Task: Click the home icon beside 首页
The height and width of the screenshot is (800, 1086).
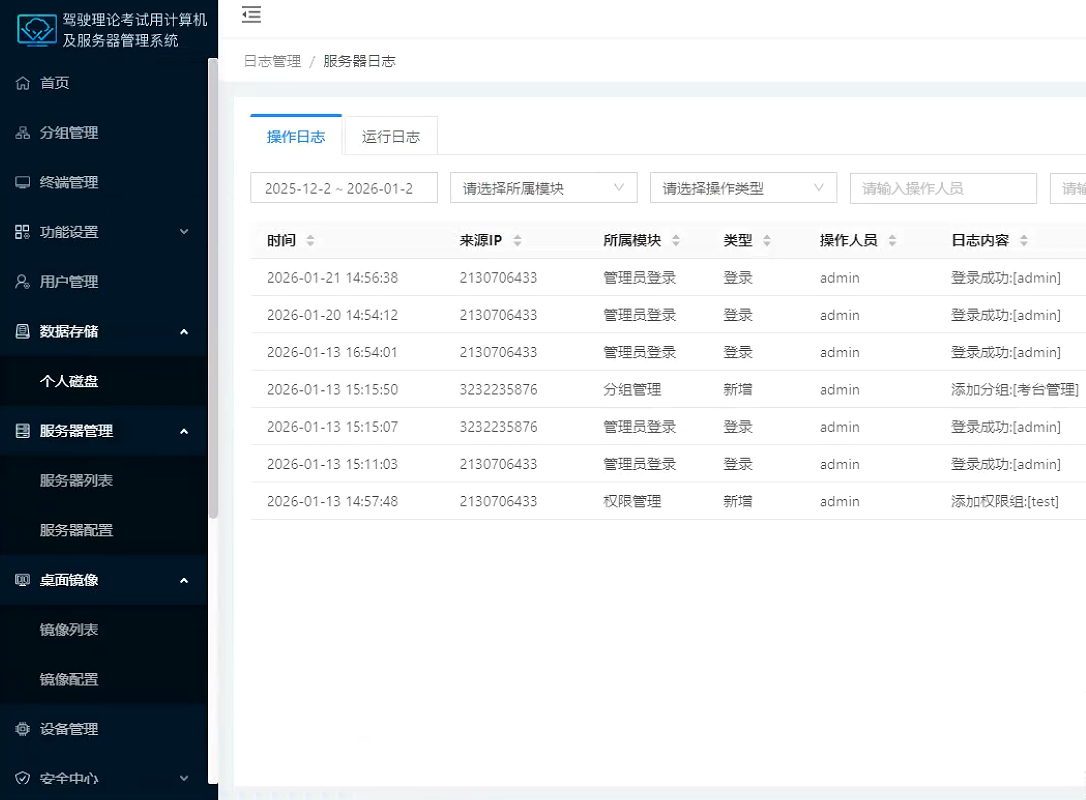Action: (23, 83)
